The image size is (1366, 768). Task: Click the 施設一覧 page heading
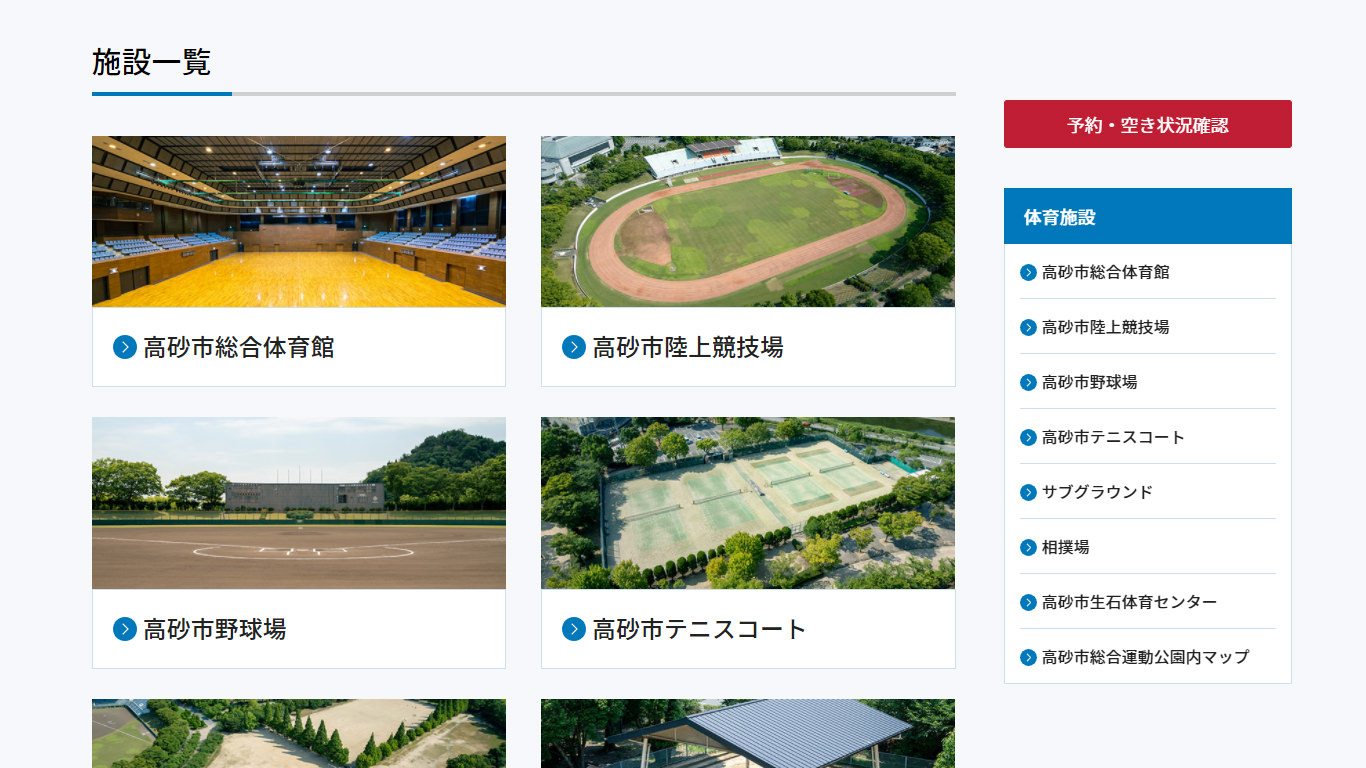[x=152, y=62]
